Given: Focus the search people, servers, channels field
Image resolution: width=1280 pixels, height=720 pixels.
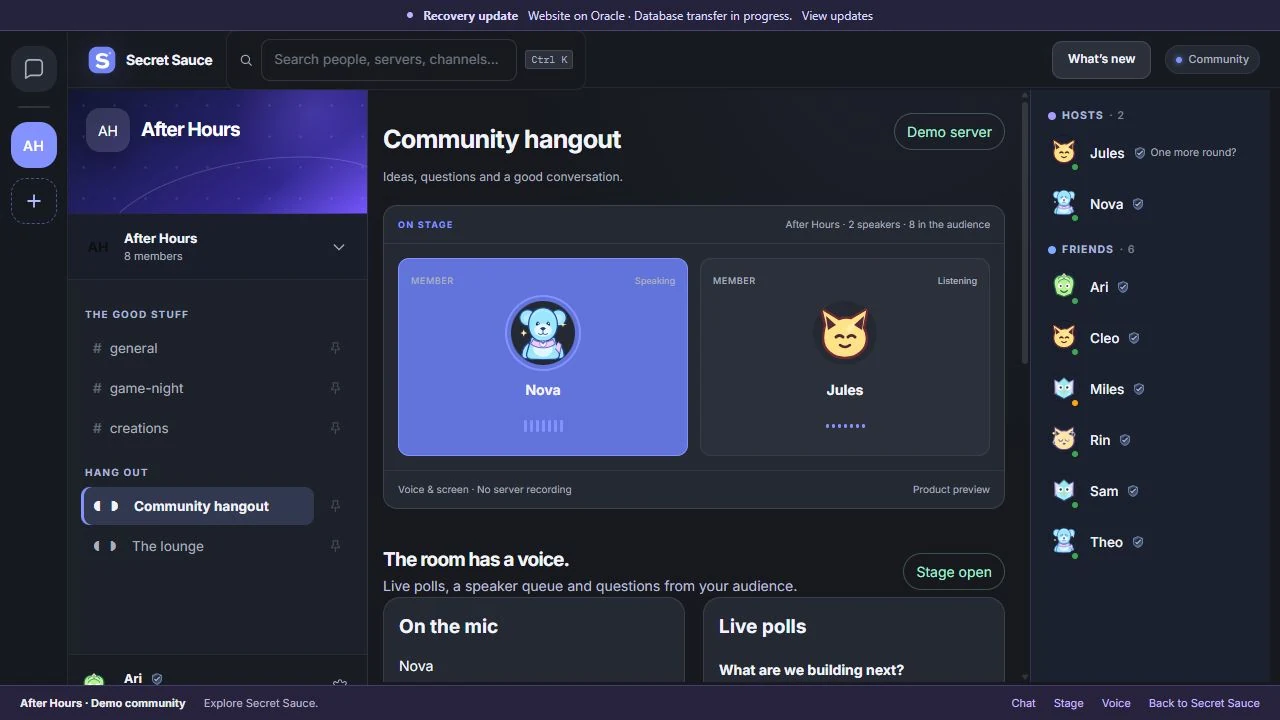Looking at the screenshot, I should point(389,60).
